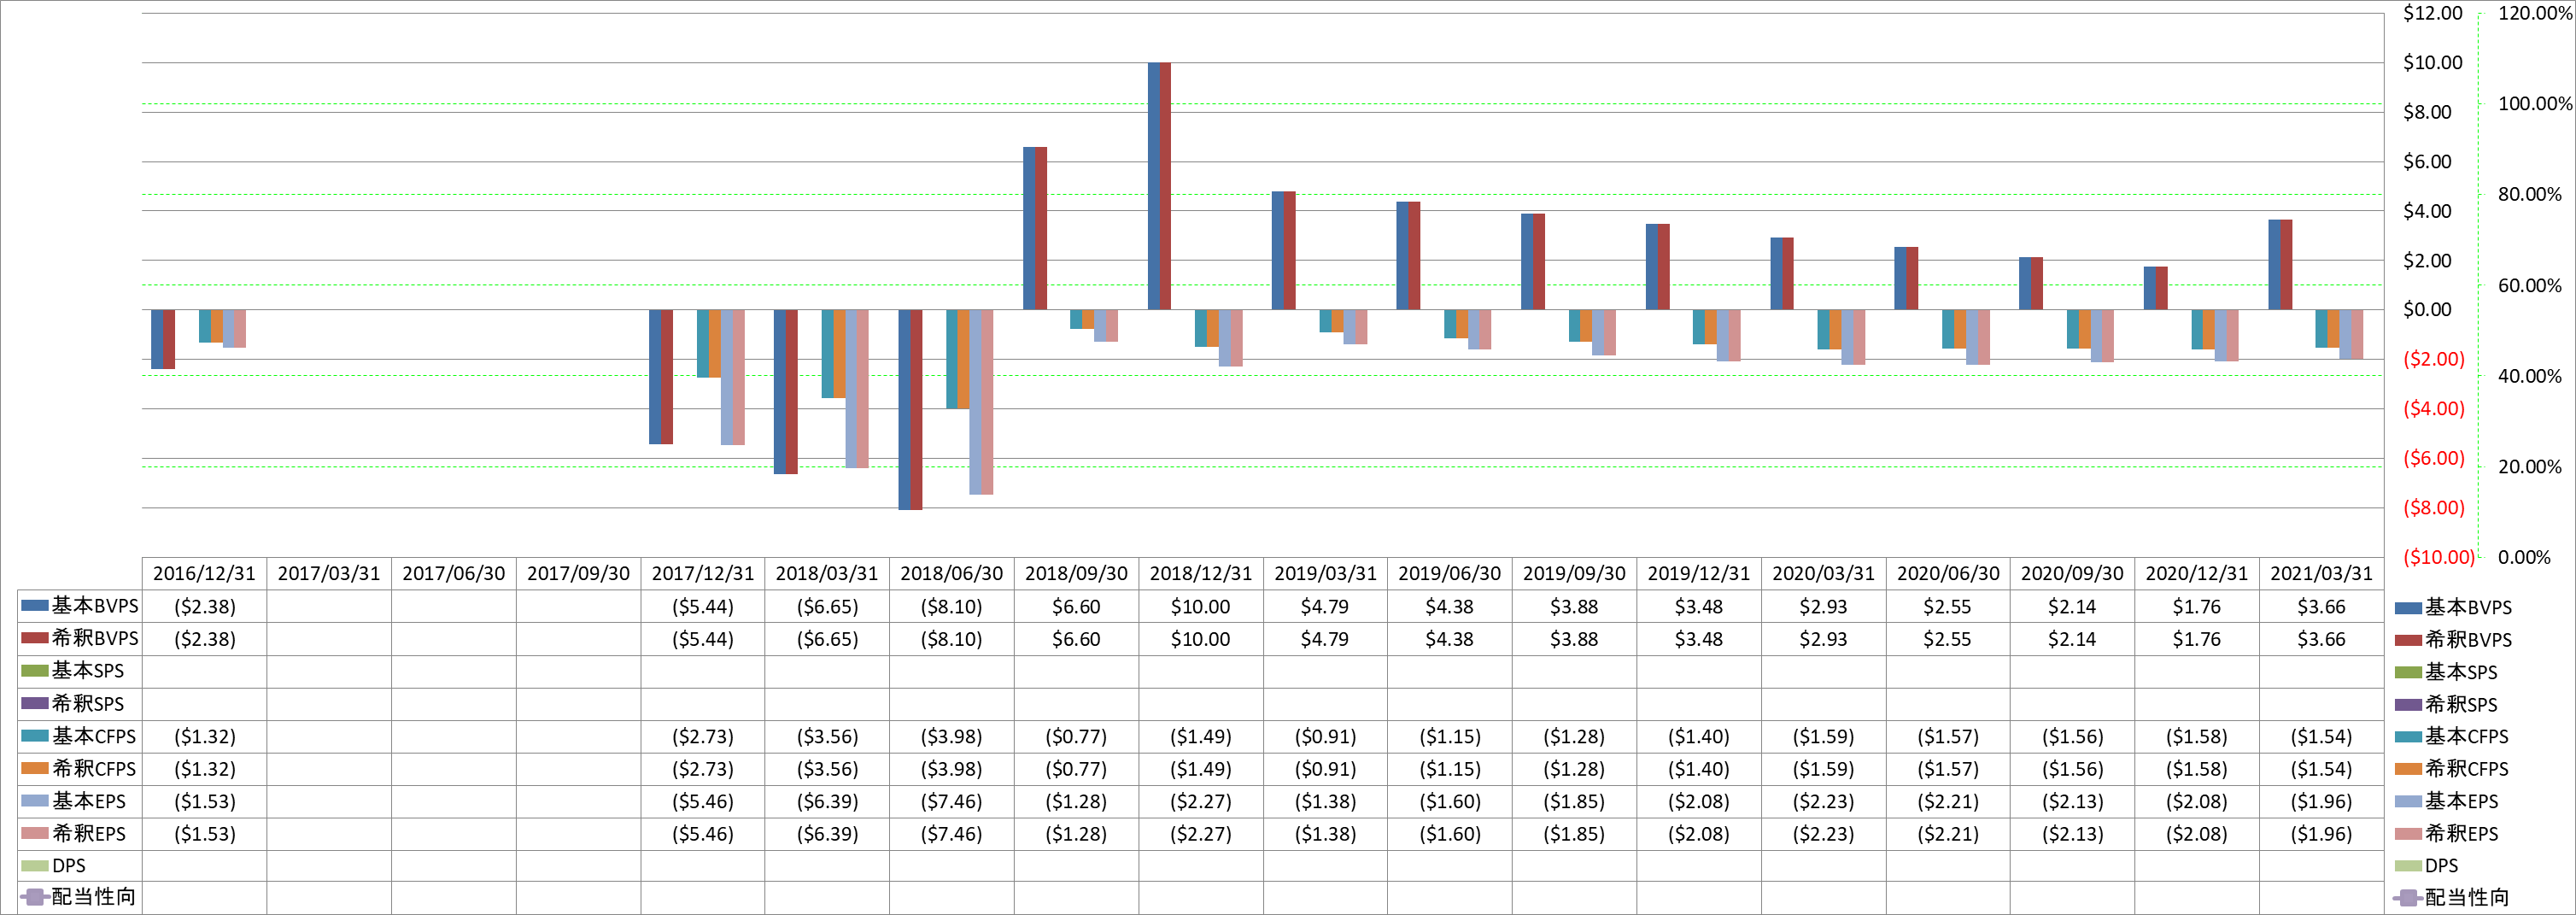Screen dimensions: 2576x915
Task: Select the 希釈EPS cell ($1.96) under 2021/03/31
Action: coord(2321,834)
